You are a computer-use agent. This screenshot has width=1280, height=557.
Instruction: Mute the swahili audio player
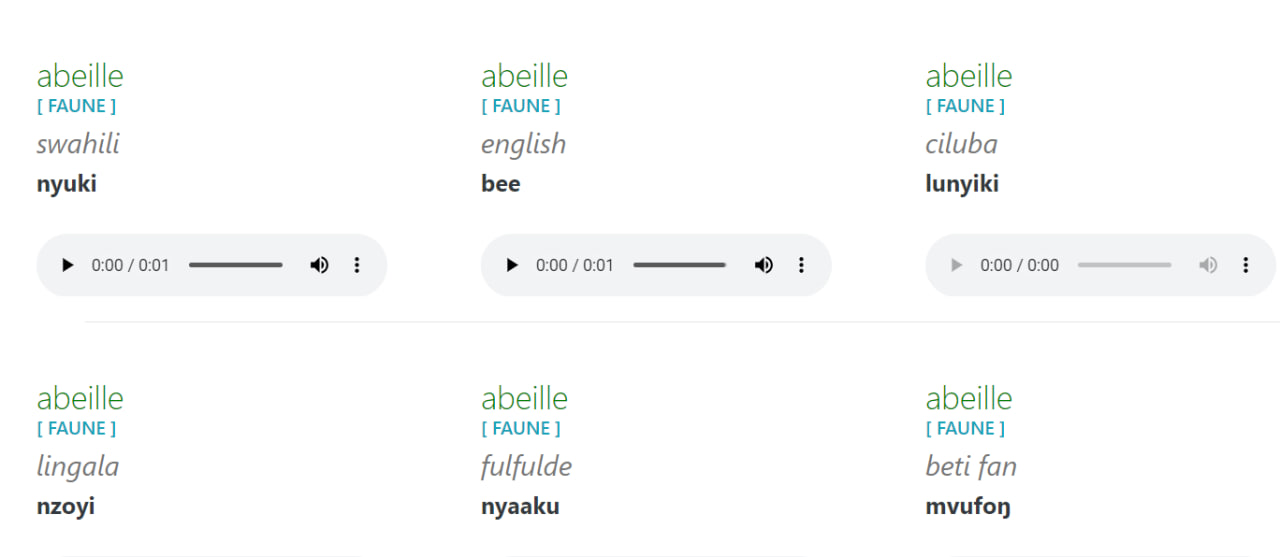(319, 265)
